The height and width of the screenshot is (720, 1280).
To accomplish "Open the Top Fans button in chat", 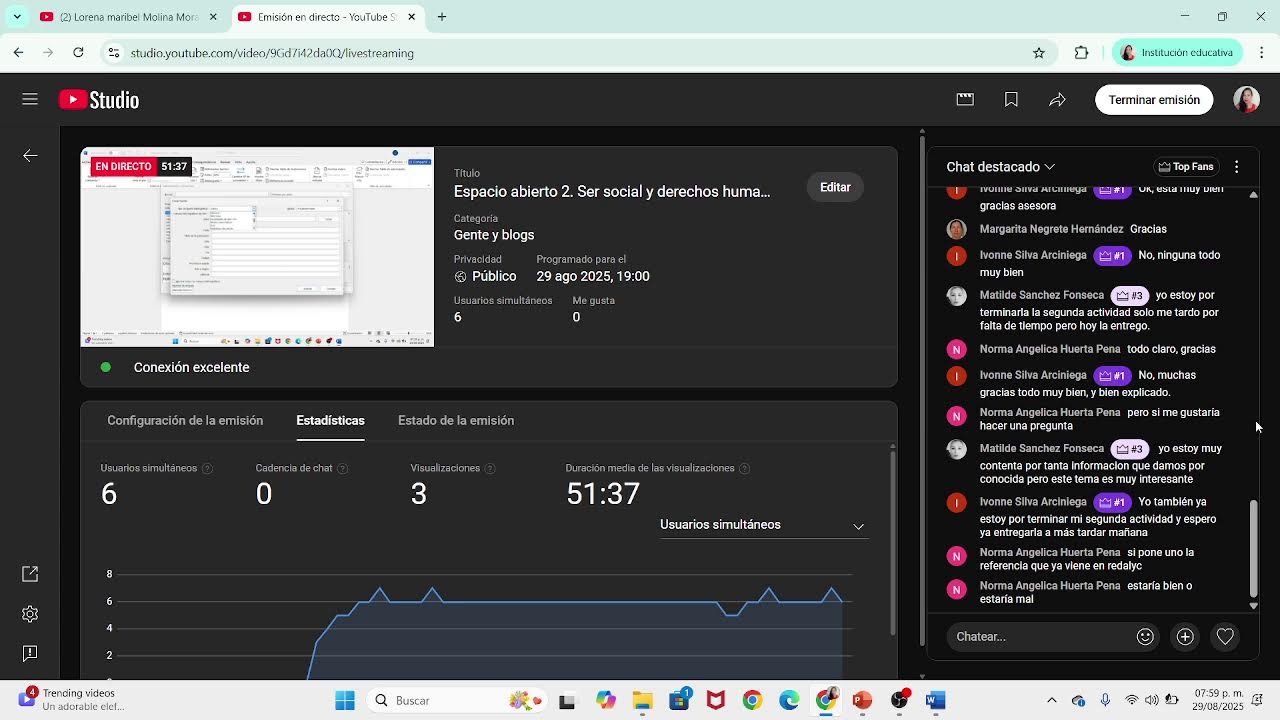I will tap(1185, 167).
